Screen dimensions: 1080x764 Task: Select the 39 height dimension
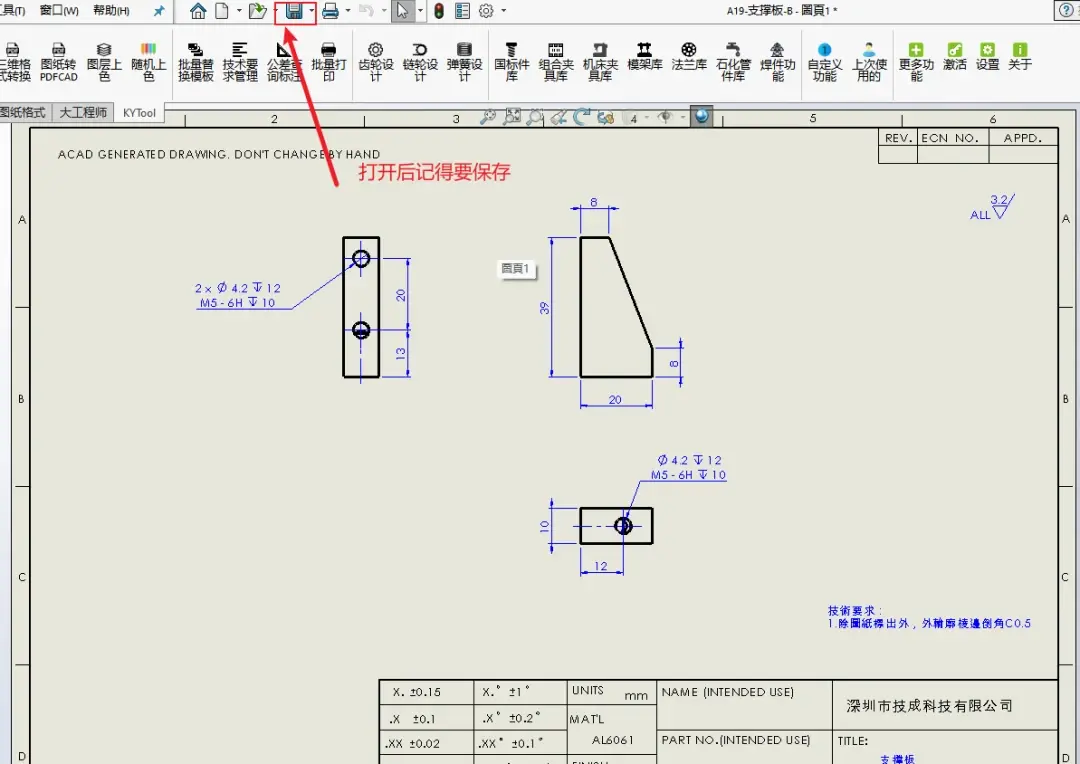coord(544,307)
